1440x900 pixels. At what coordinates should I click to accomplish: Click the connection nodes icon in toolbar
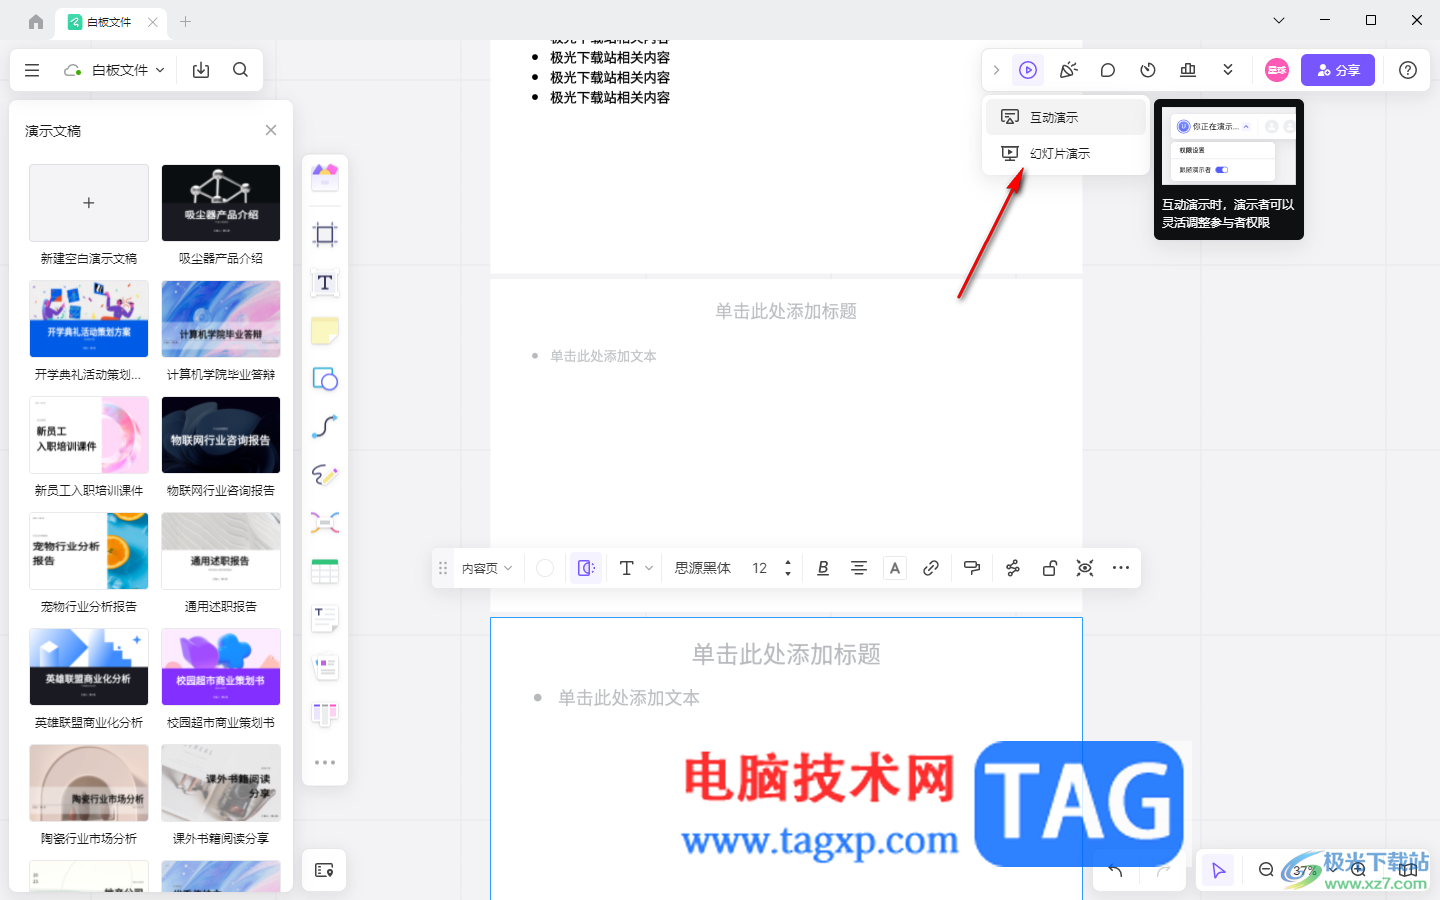click(x=1013, y=568)
